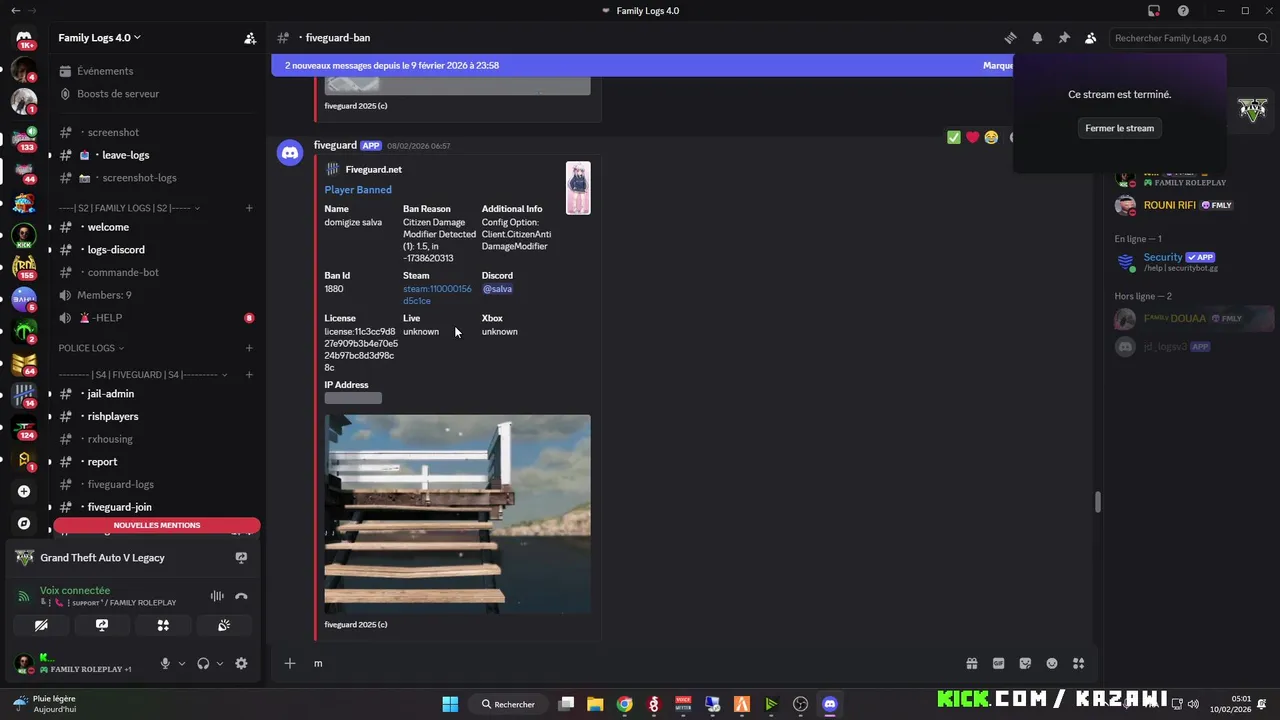This screenshot has height=720, width=1280.
Task: Open audio output options chevron
Action: 219,663
